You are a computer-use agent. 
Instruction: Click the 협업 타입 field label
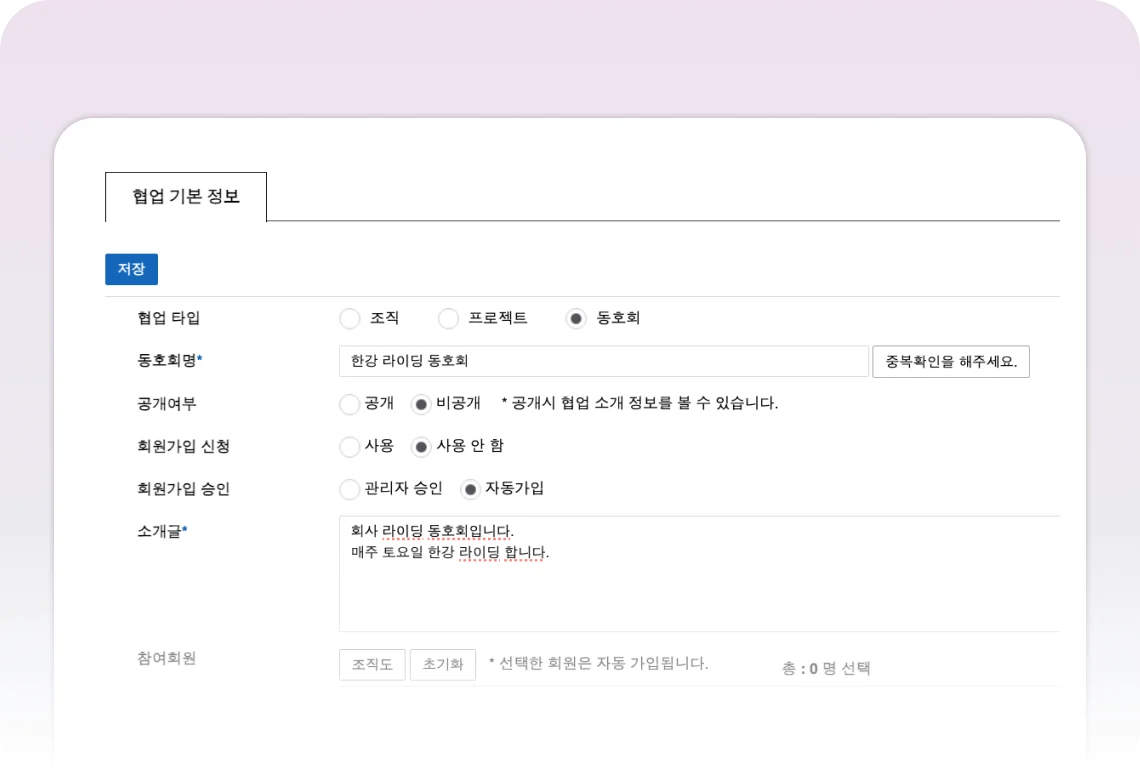[169, 318]
